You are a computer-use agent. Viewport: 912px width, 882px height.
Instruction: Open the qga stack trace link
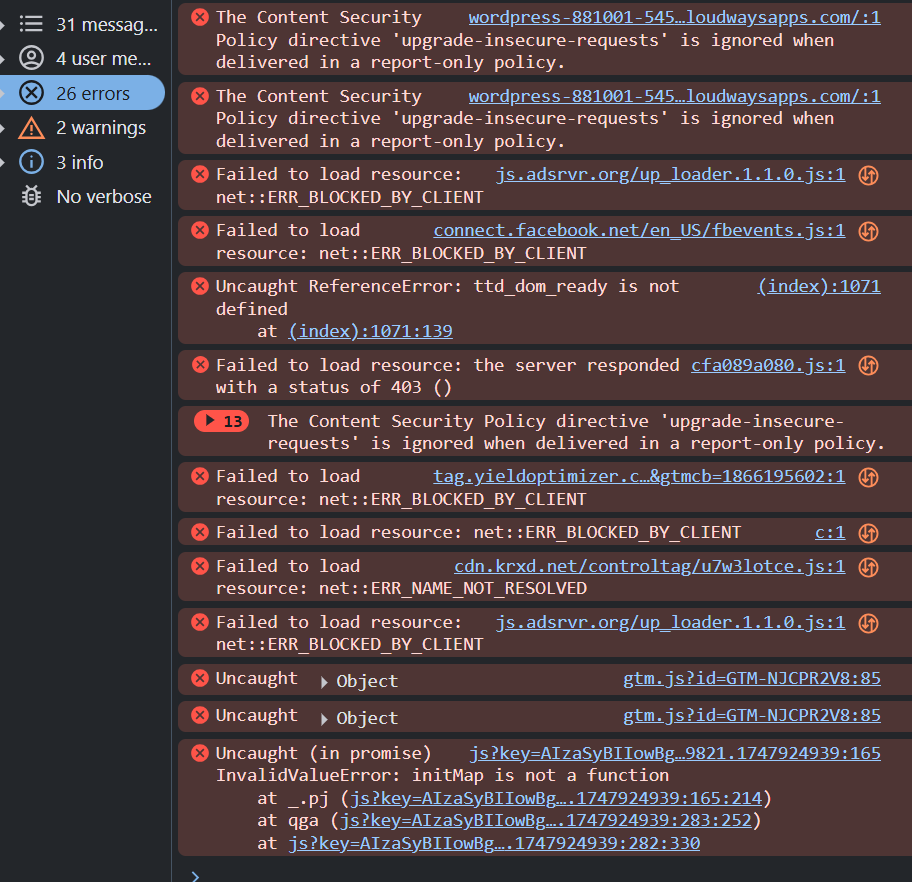tap(546, 820)
